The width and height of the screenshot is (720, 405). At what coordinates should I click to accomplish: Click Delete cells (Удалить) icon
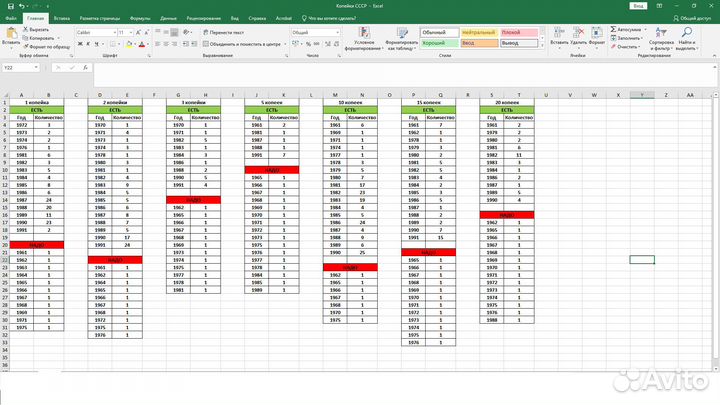(577, 35)
